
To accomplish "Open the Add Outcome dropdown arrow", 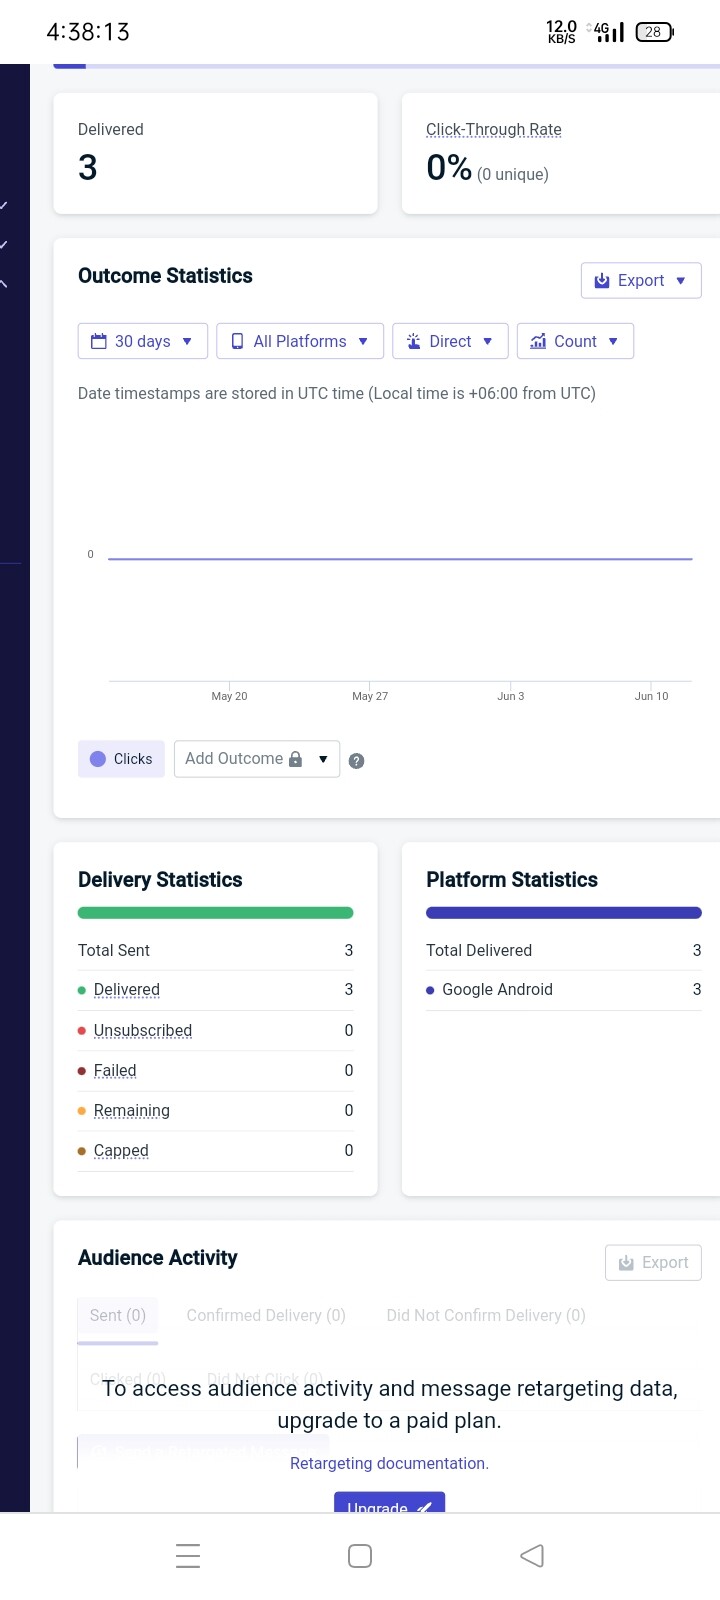I will coord(323,759).
